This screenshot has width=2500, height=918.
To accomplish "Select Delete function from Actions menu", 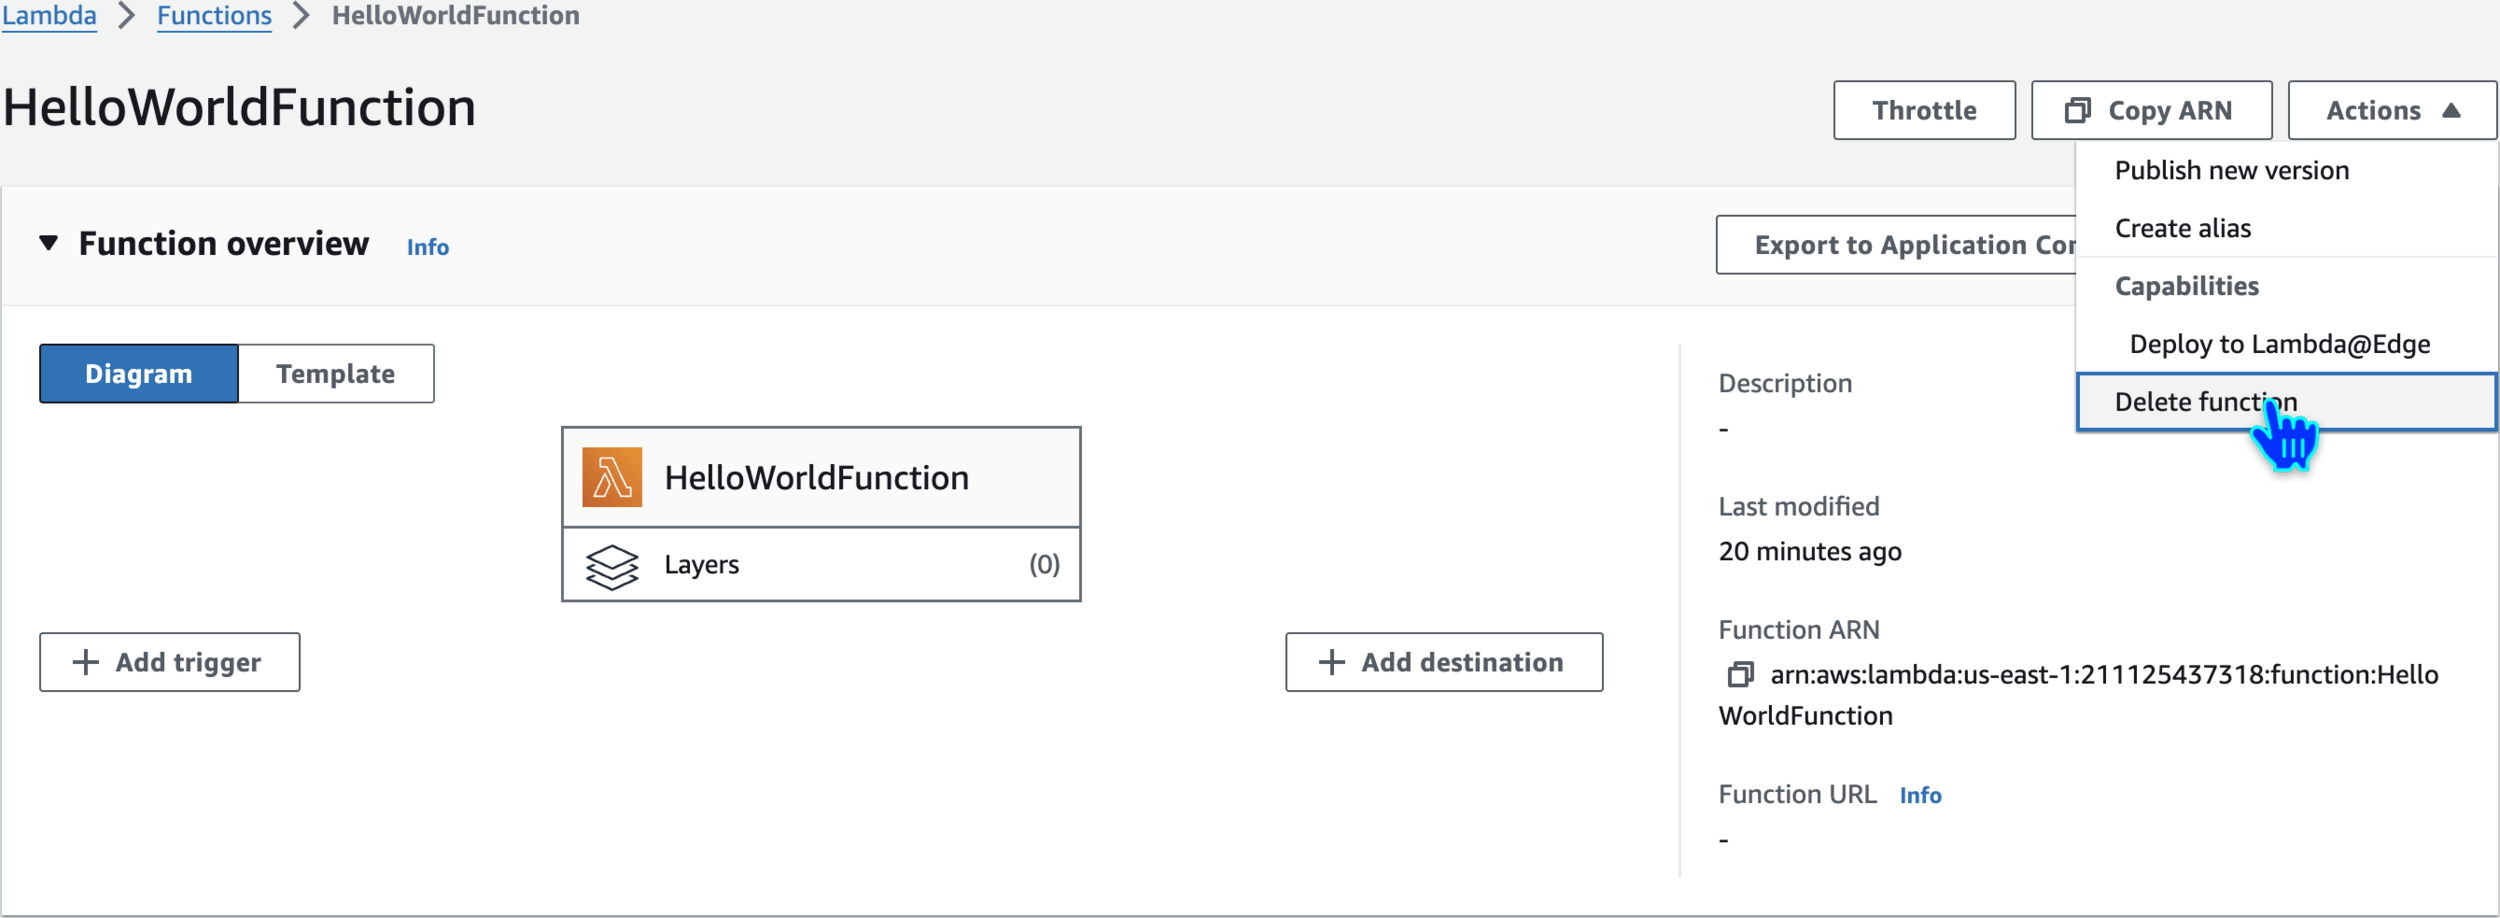I will coord(2205,402).
